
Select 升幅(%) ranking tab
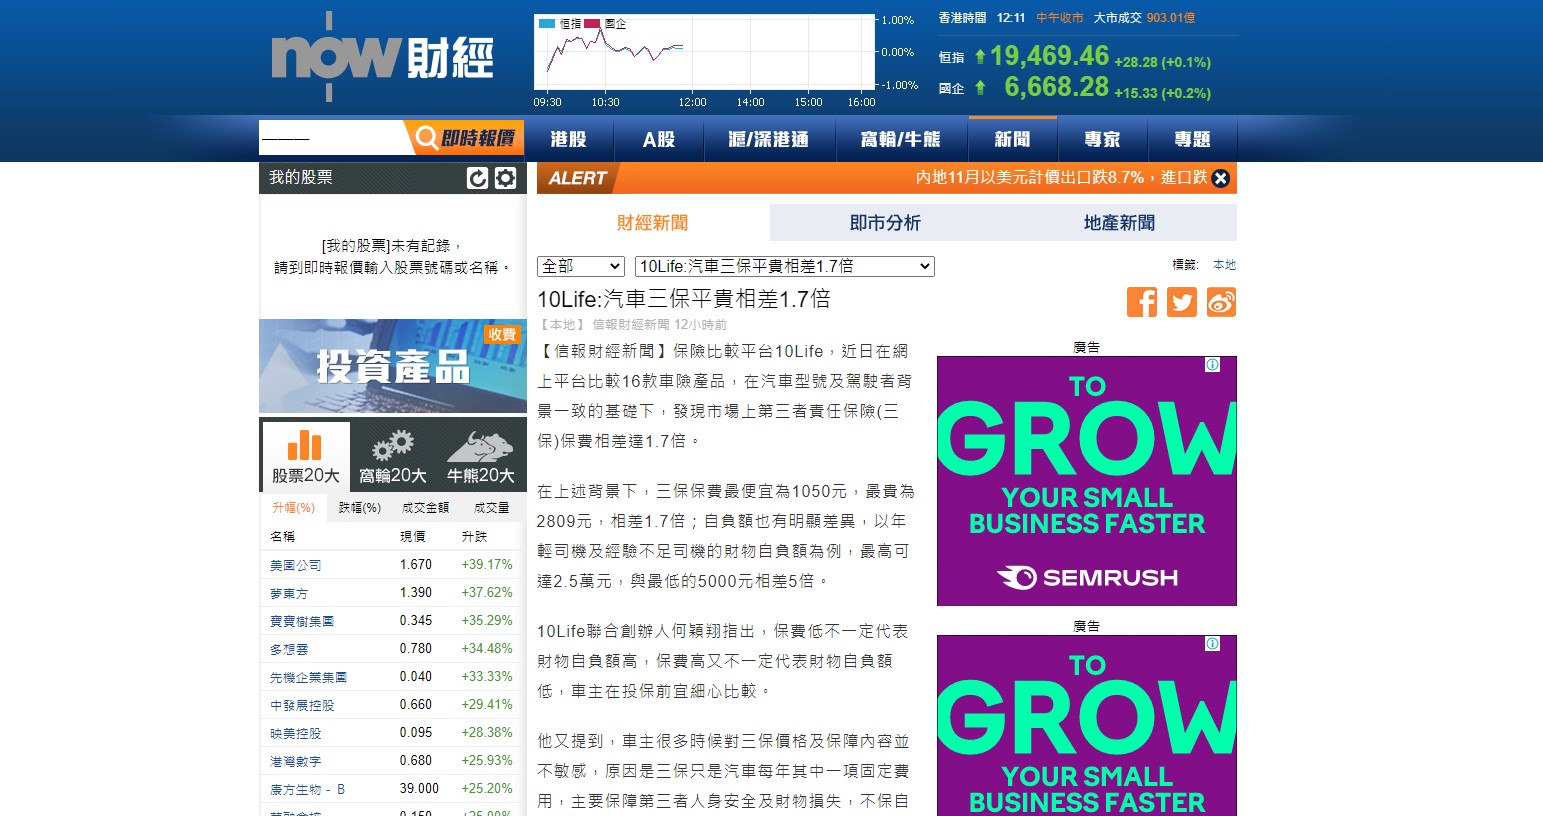[x=294, y=508]
